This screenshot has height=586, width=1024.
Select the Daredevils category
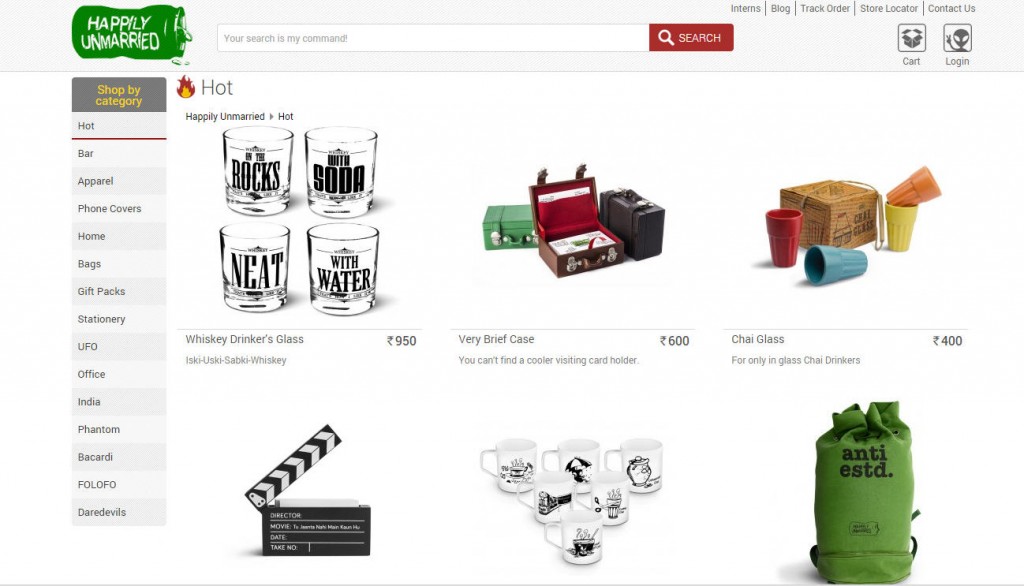[119, 512]
